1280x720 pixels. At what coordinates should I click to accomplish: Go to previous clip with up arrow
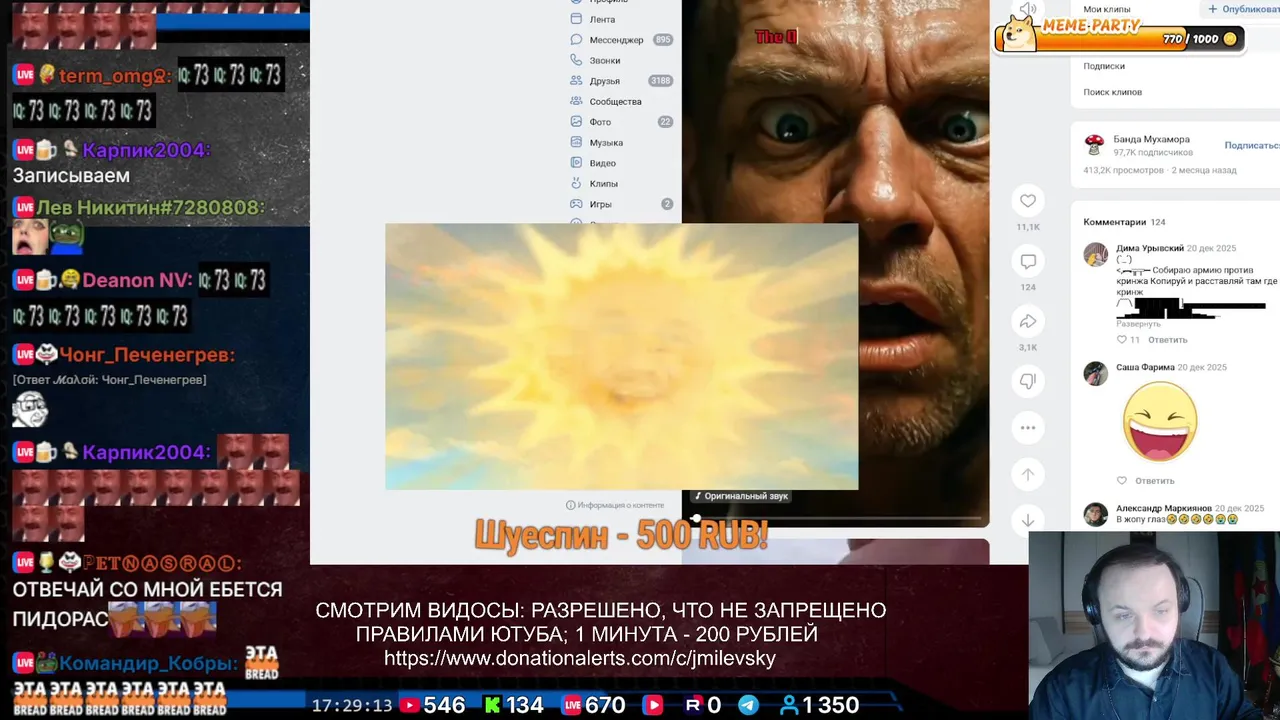(1028, 474)
